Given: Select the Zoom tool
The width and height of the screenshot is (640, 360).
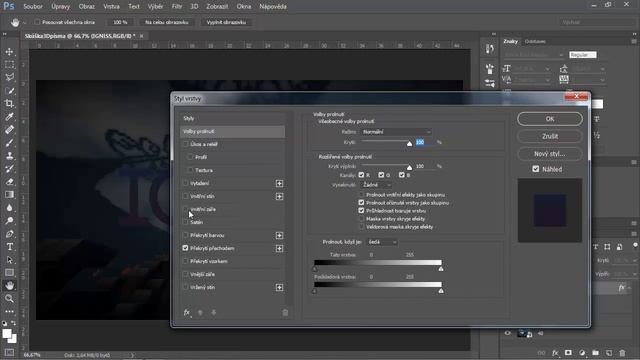Looking at the screenshot, I should click(9, 299).
